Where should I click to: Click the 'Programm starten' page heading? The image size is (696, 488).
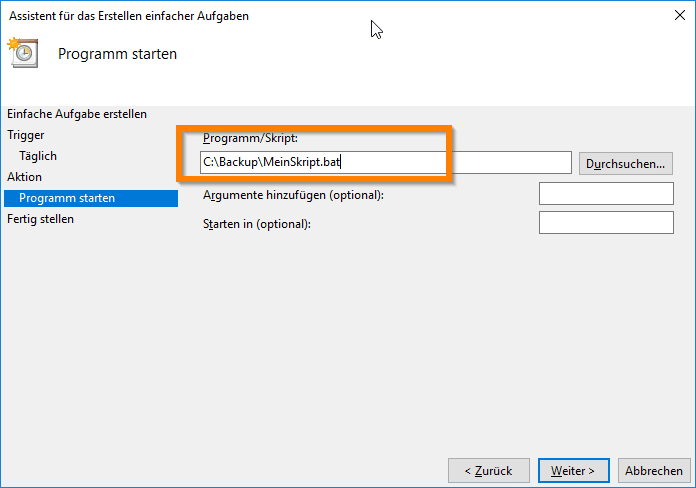117,54
